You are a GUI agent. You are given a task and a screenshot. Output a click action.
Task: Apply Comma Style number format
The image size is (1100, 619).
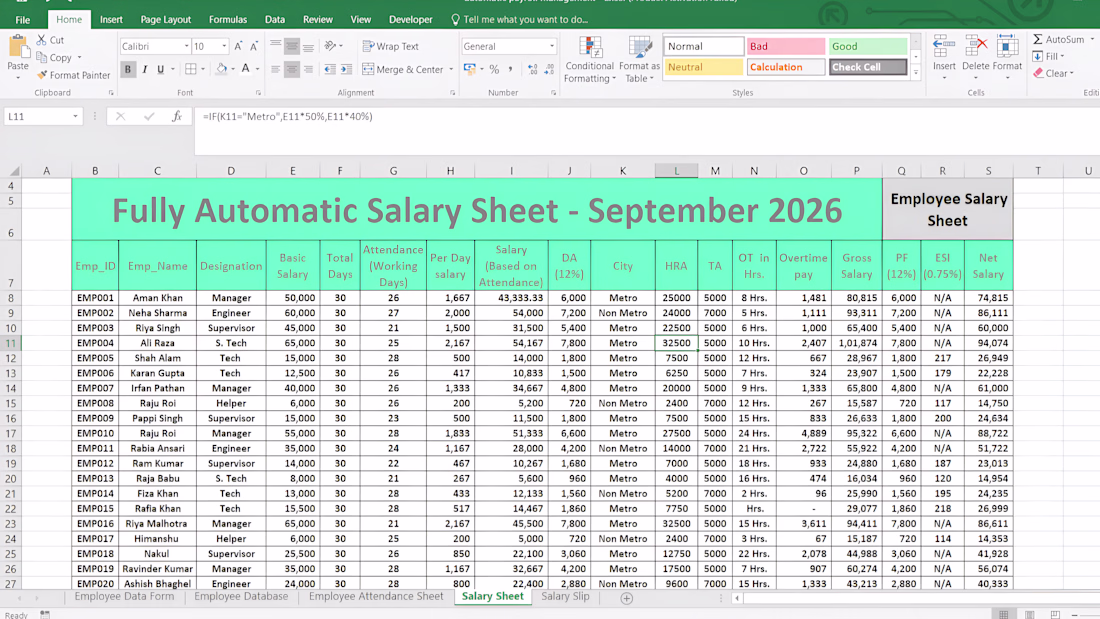point(511,69)
